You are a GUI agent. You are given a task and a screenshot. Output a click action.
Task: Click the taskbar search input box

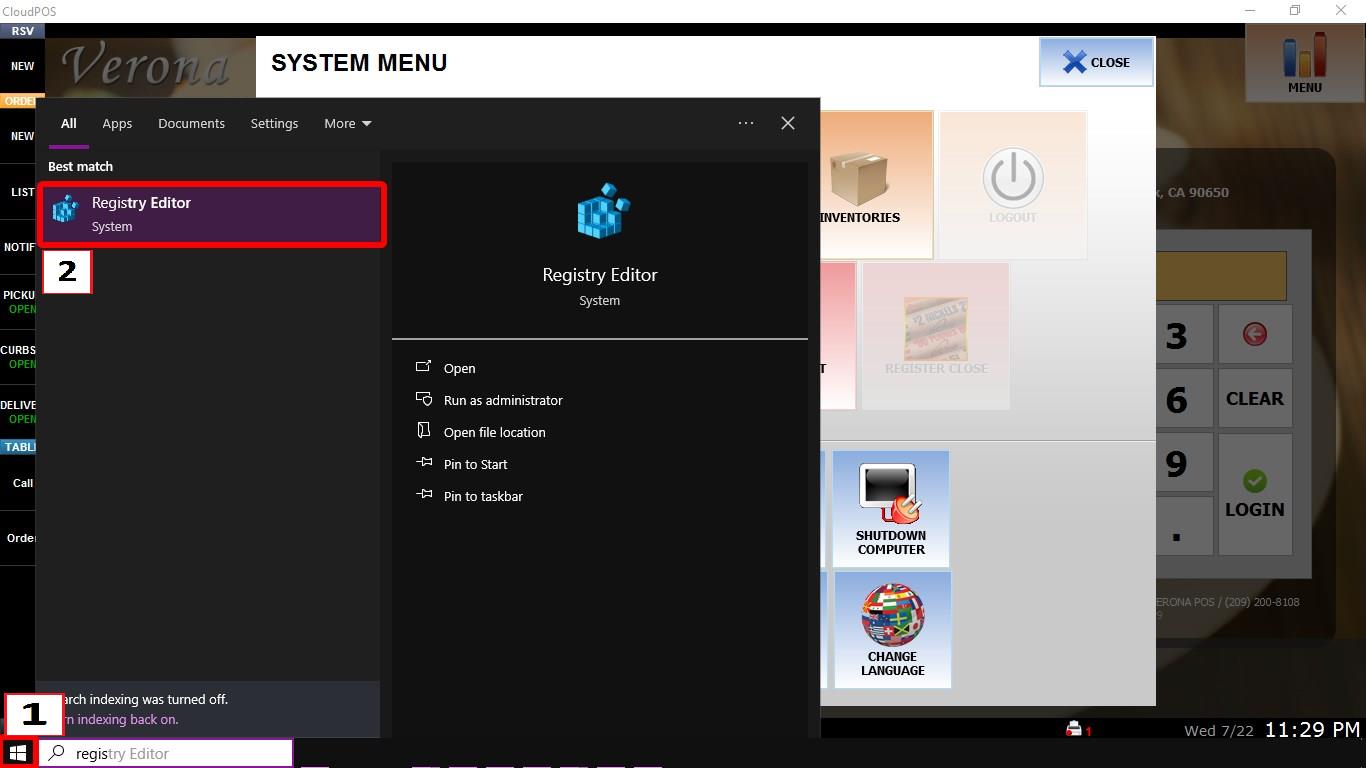[166, 753]
